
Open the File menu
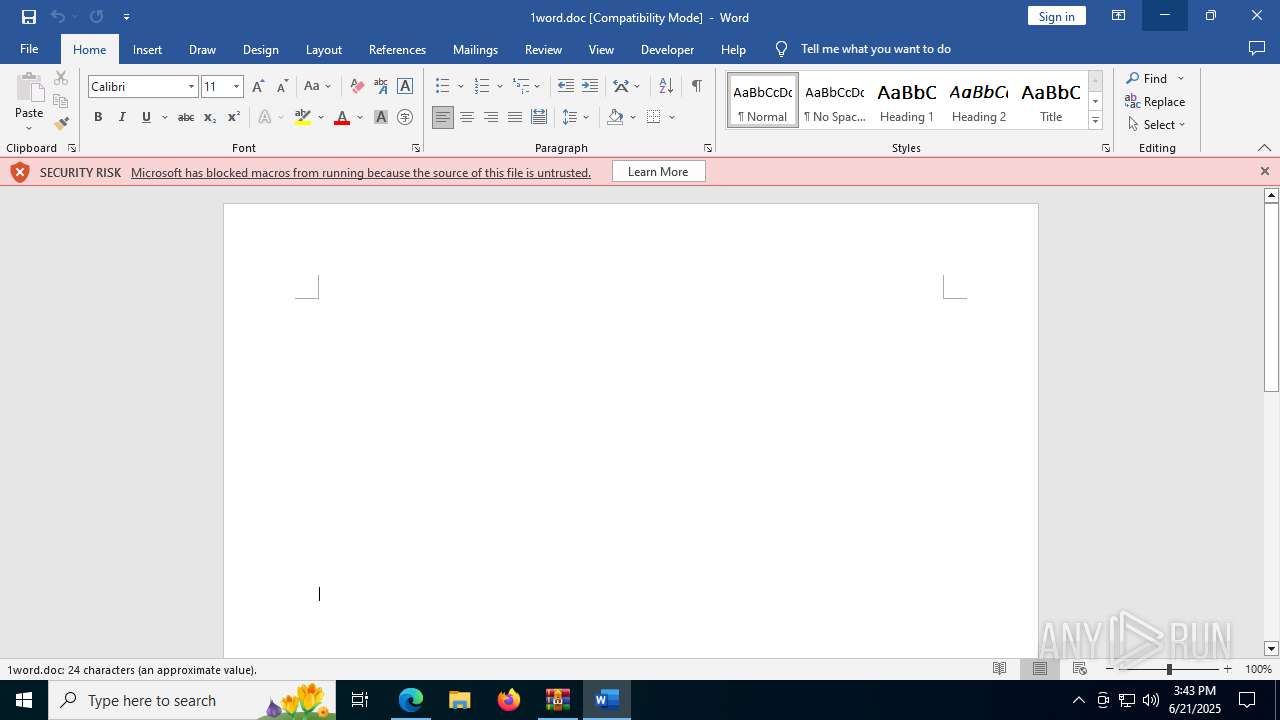29,49
